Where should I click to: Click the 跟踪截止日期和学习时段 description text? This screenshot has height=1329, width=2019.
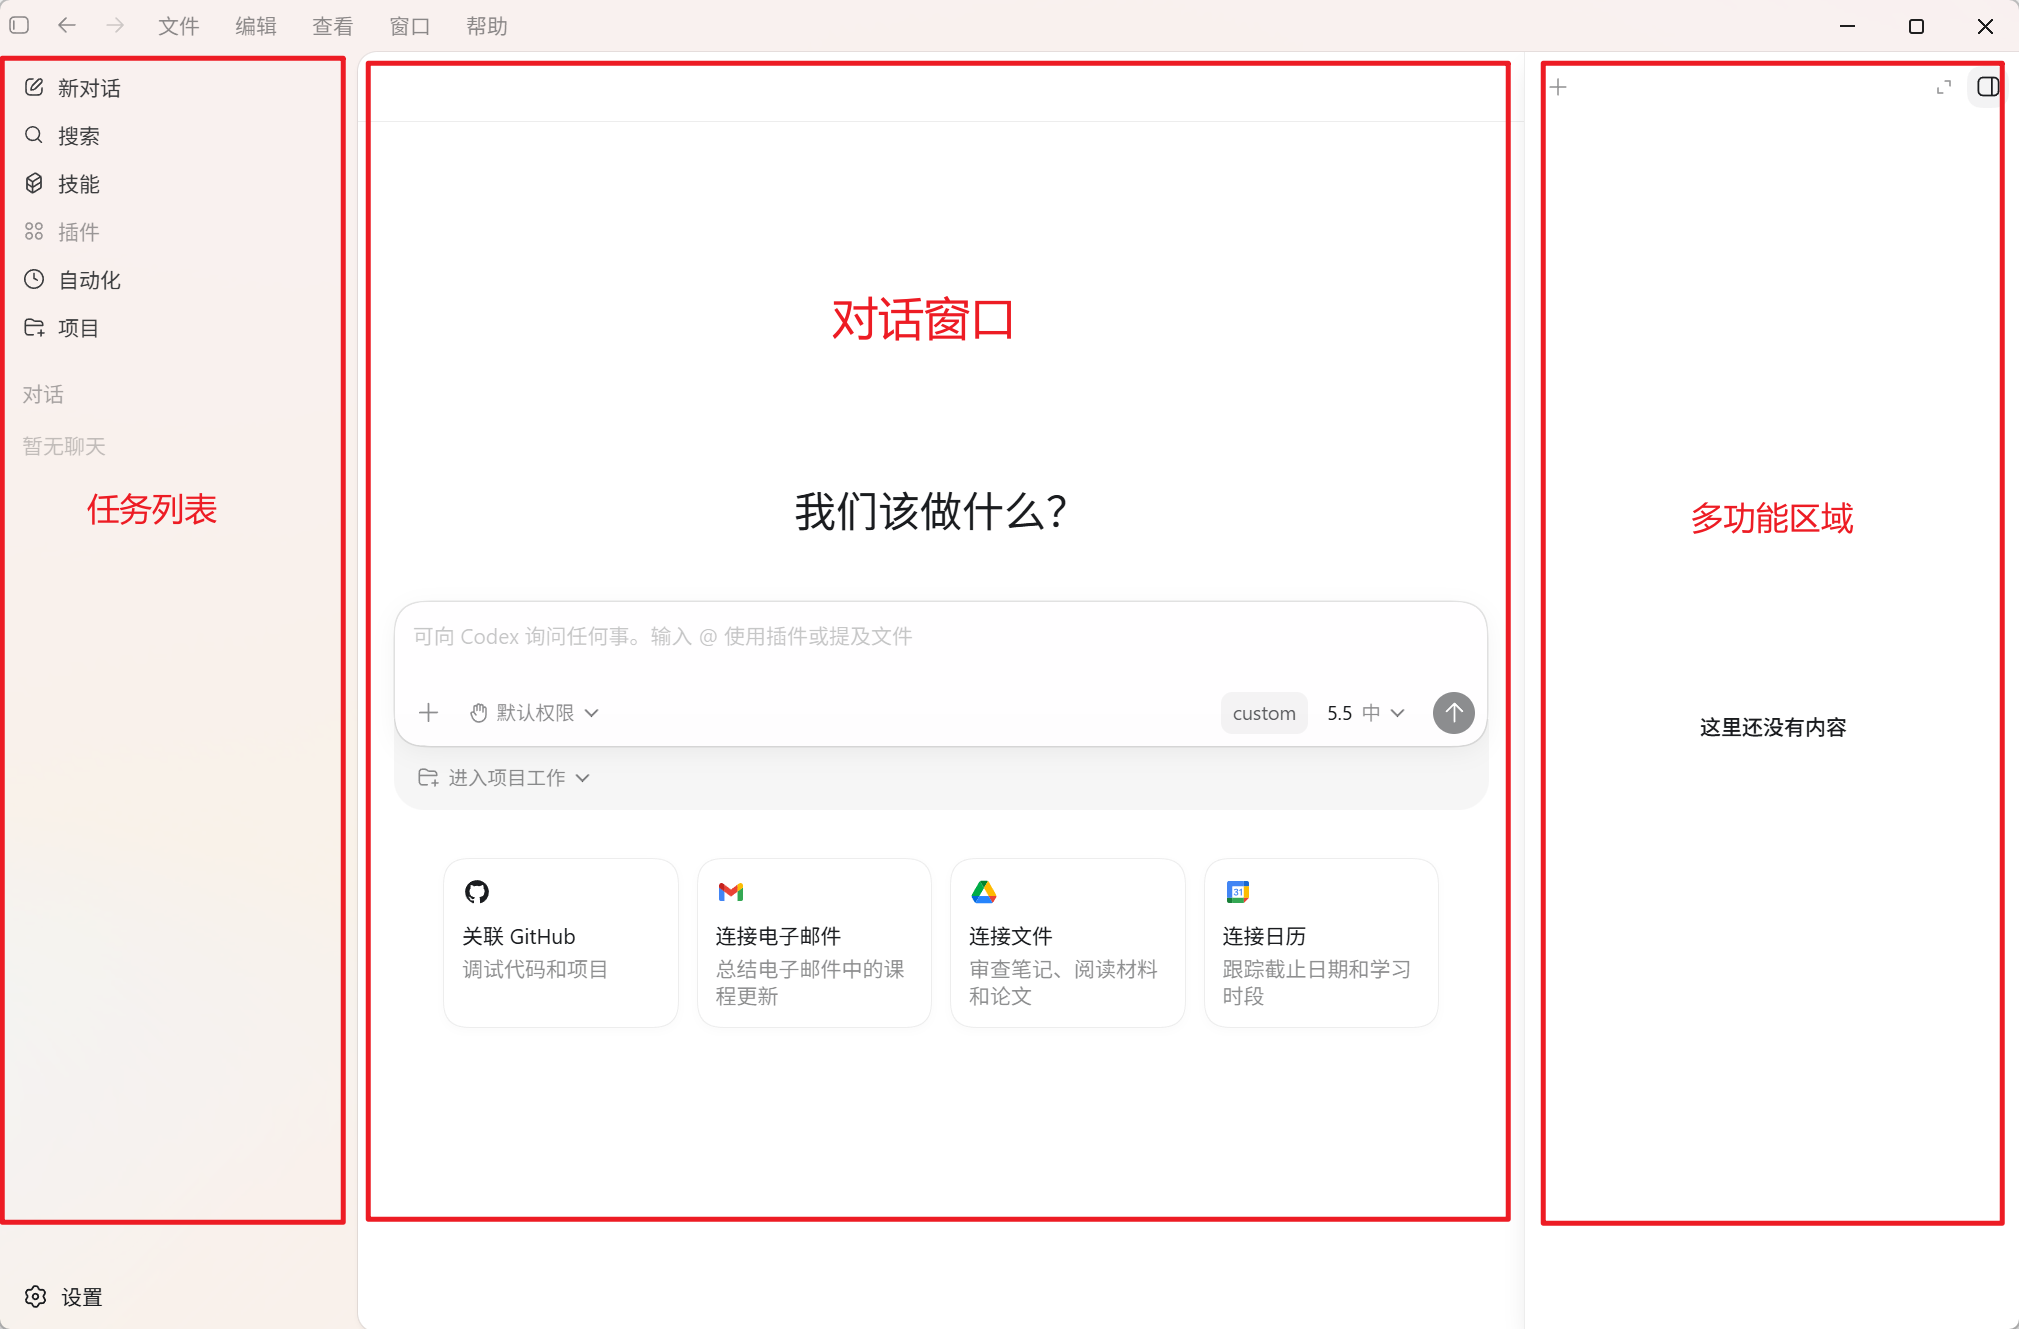1317,983
